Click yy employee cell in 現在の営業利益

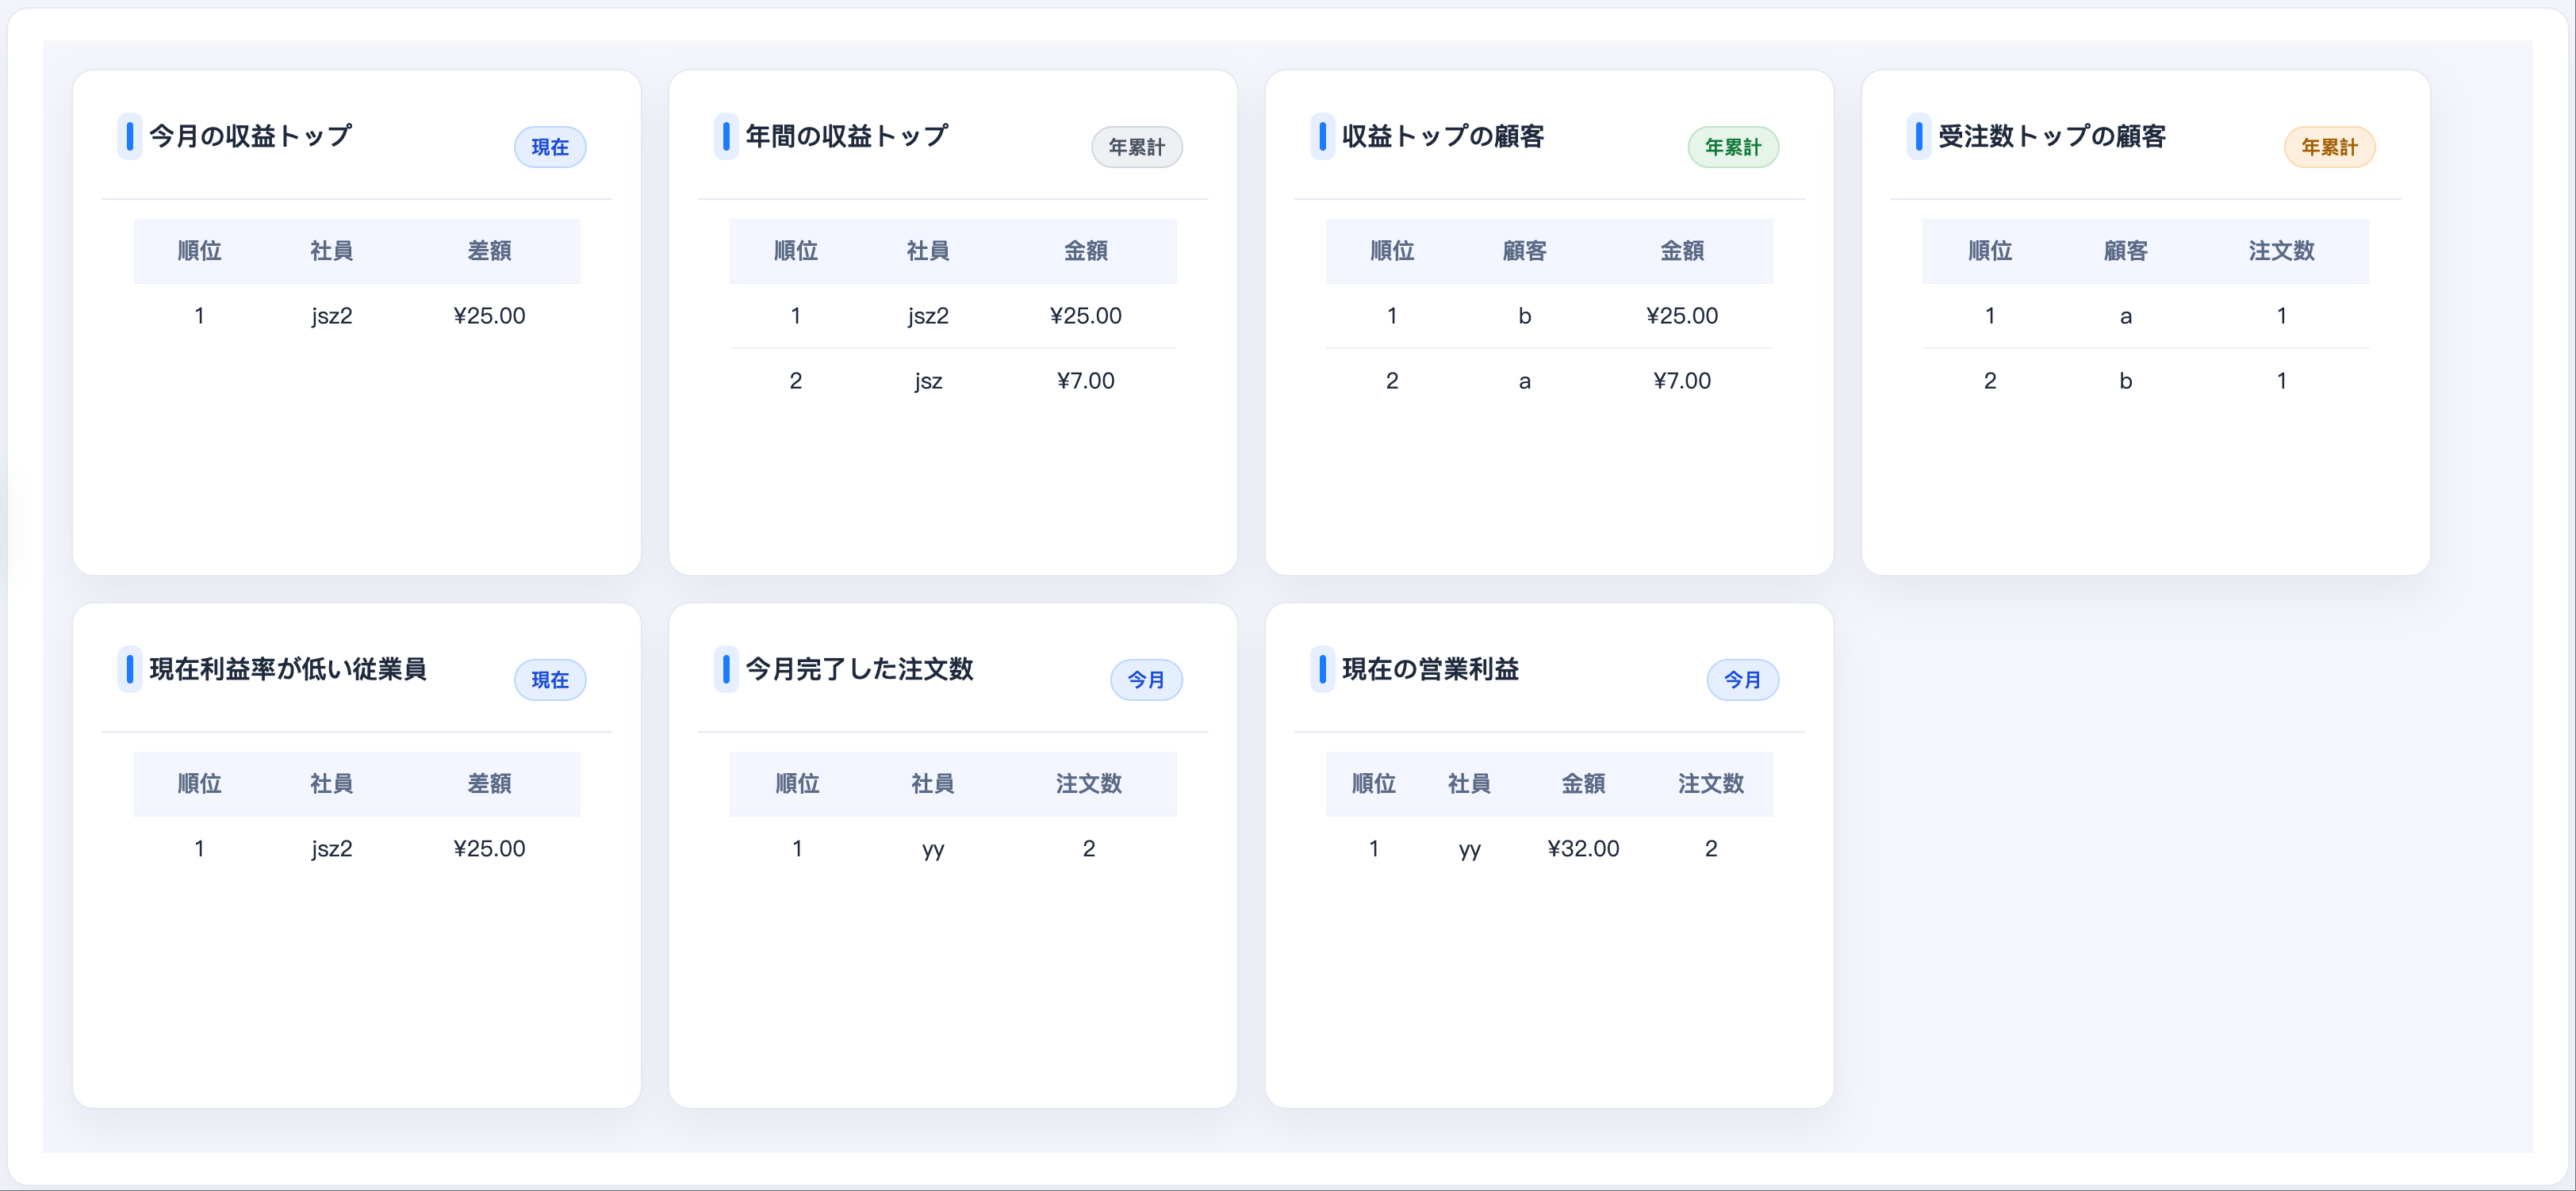pyautogui.click(x=1469, y=850)
